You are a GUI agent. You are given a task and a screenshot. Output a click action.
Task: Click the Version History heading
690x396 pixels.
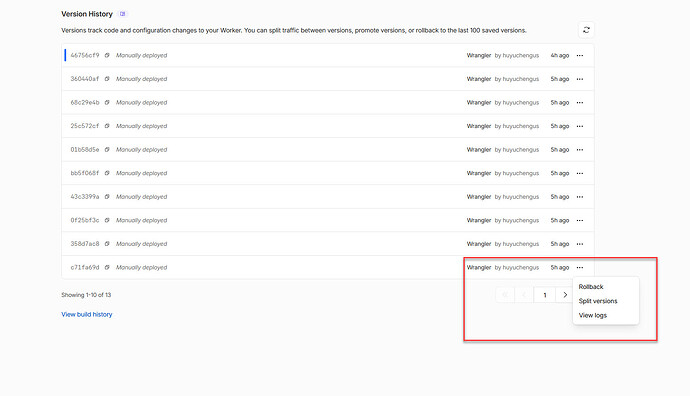click(87, 14)
